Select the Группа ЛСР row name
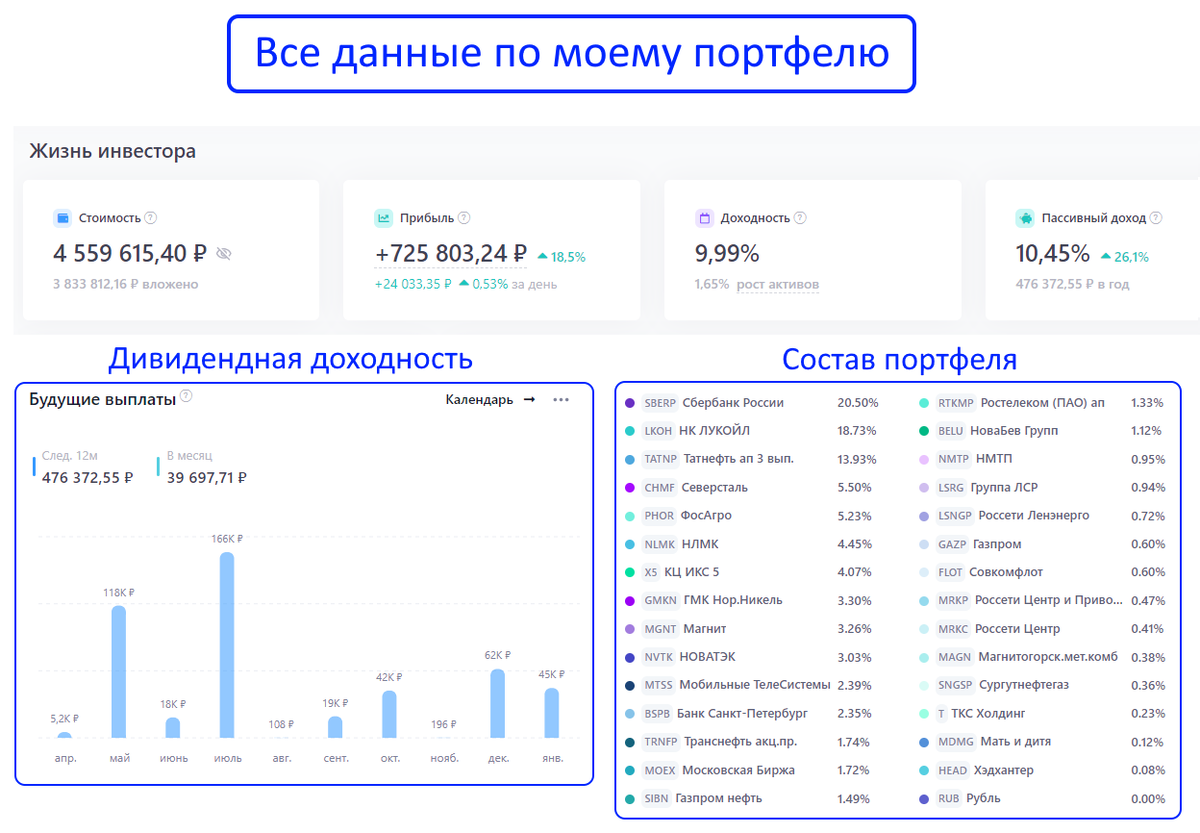Viewport: 1200px width, 833px height. pos(1004,488)
